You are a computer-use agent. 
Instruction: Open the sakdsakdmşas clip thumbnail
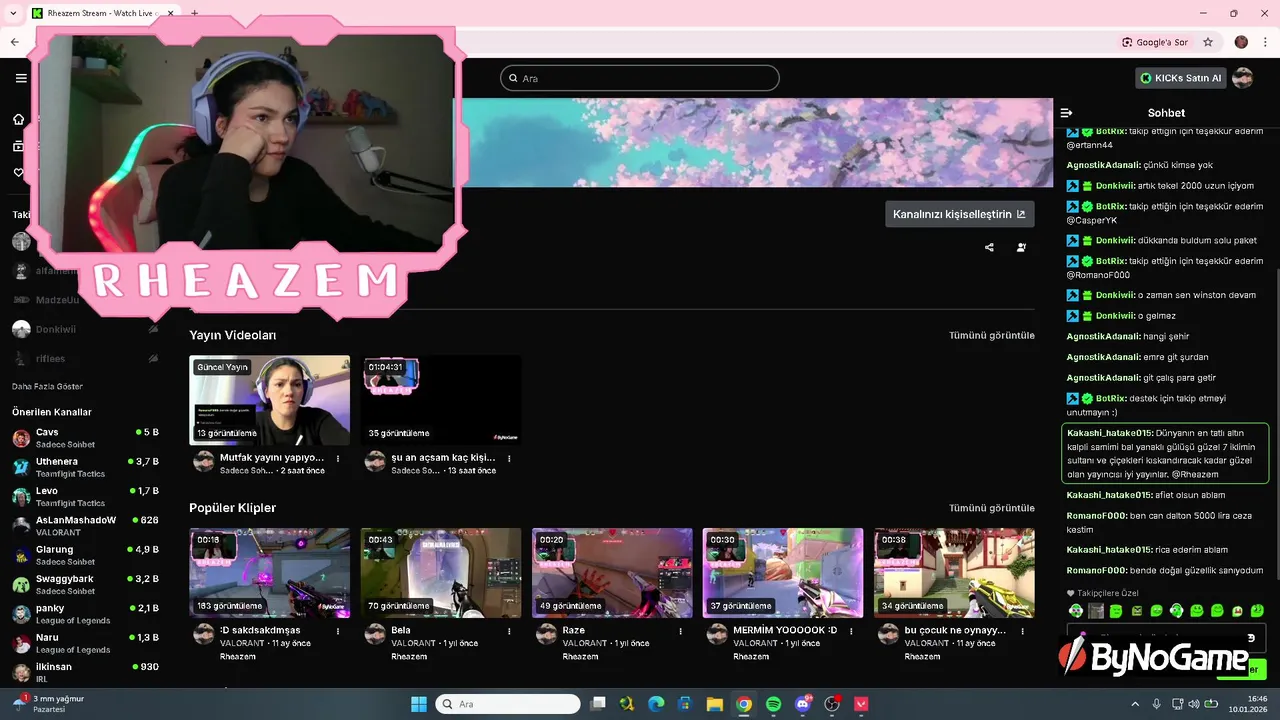[270, 573]
